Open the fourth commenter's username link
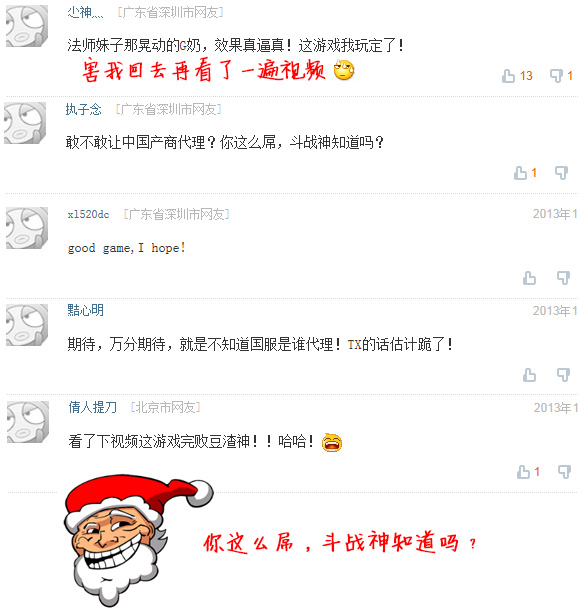Screen dimensions: 578x609 tap(85, 310)
